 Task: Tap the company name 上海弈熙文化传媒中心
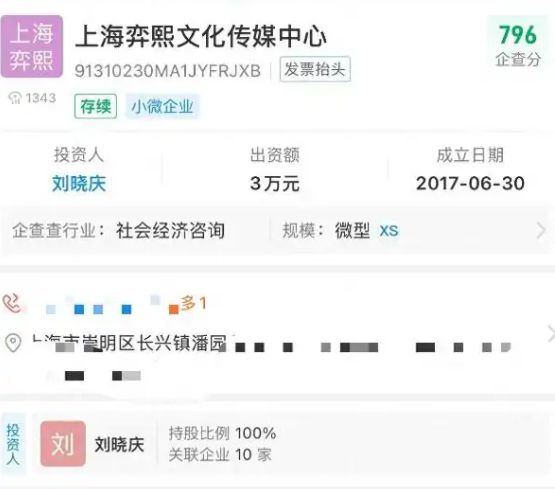pyautogui.click(x=200, y=36)
